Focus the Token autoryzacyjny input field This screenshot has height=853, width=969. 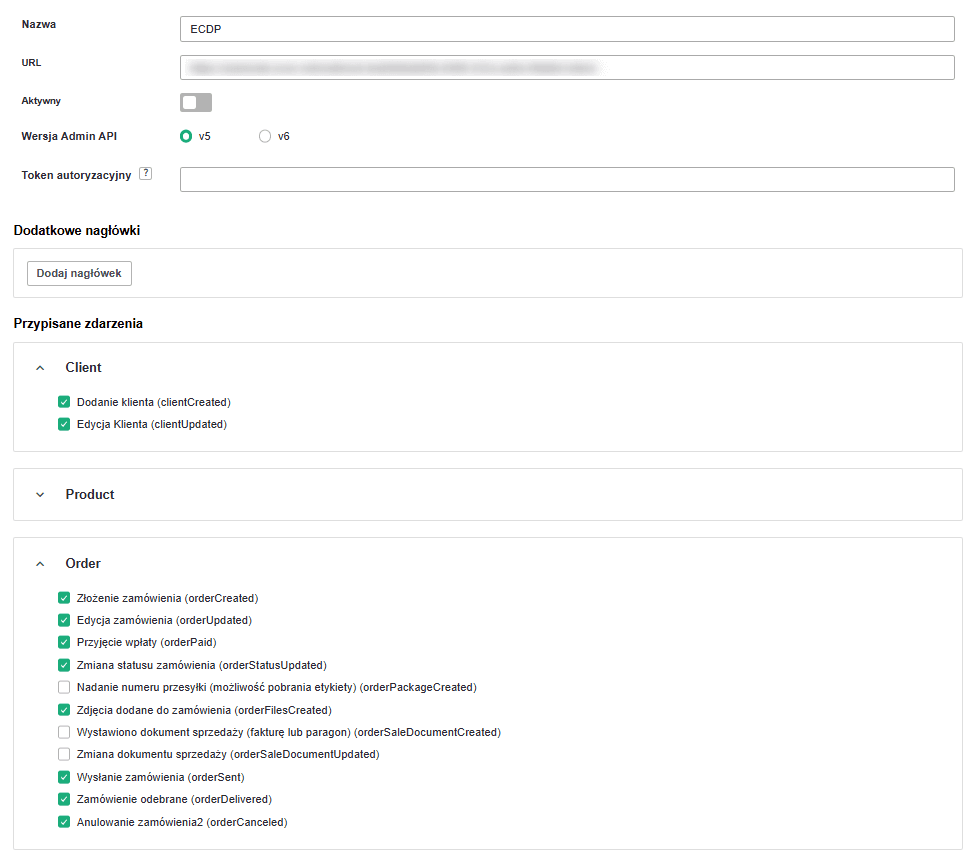(567, 179)
